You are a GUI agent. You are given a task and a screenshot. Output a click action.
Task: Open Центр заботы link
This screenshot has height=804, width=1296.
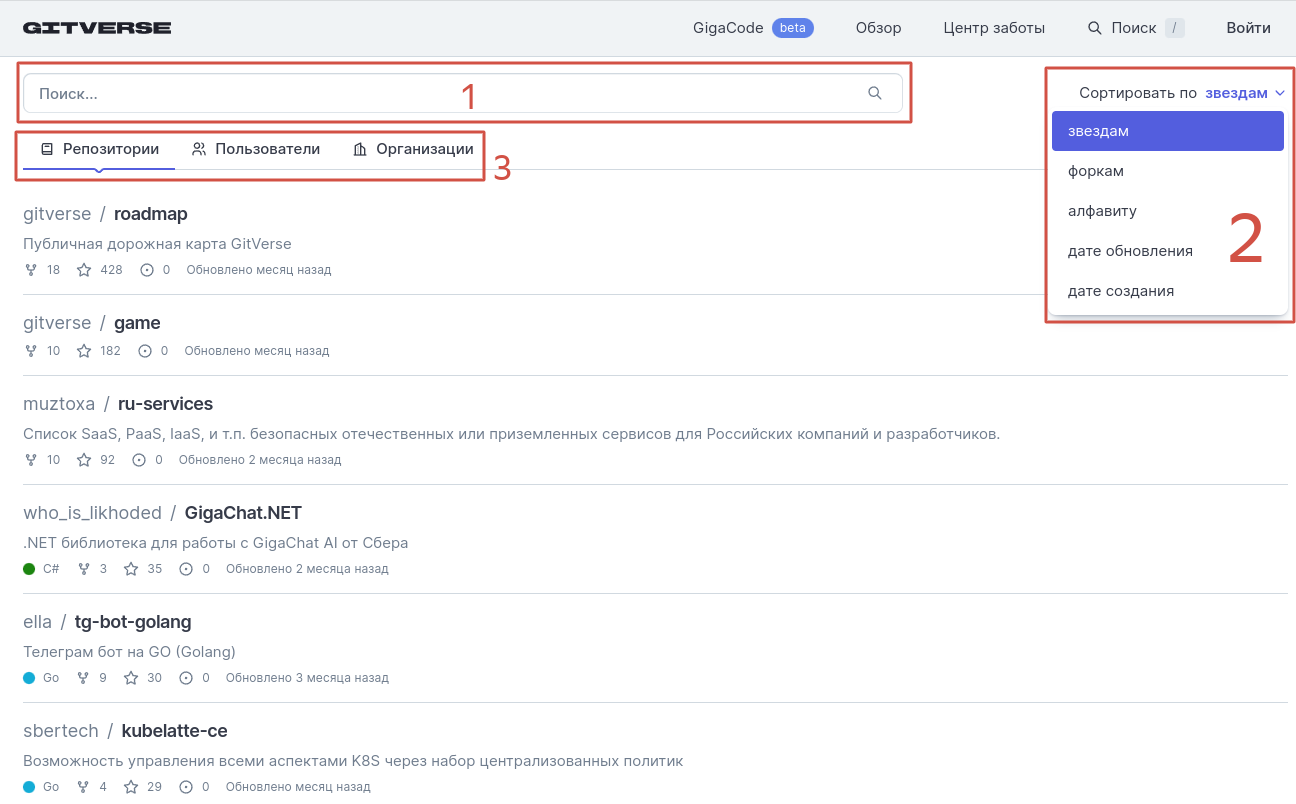click(x=994, y=28)
